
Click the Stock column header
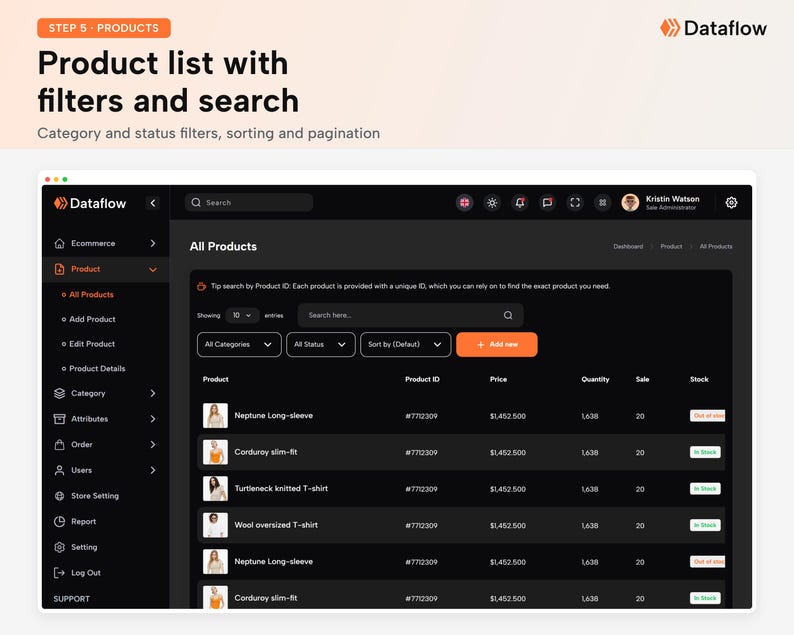(x=699, y=379)
